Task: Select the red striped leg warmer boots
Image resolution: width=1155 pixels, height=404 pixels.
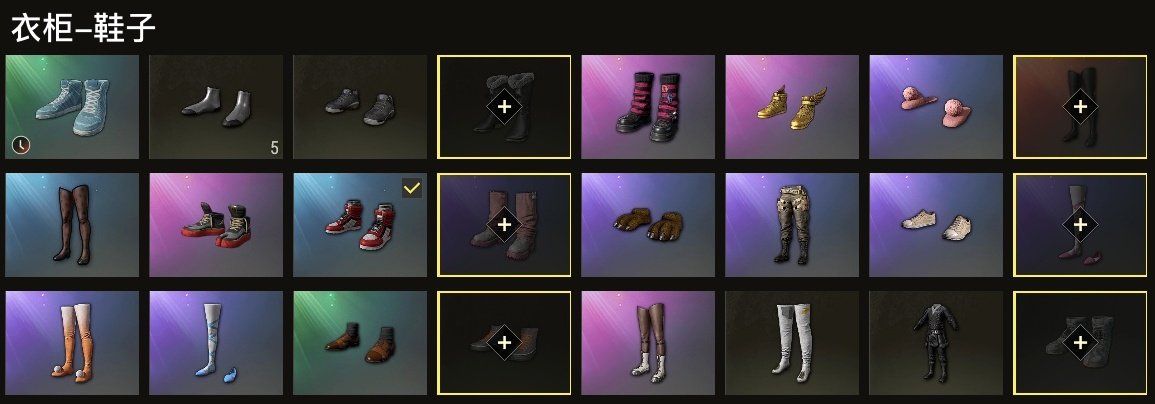Action: 647,107
